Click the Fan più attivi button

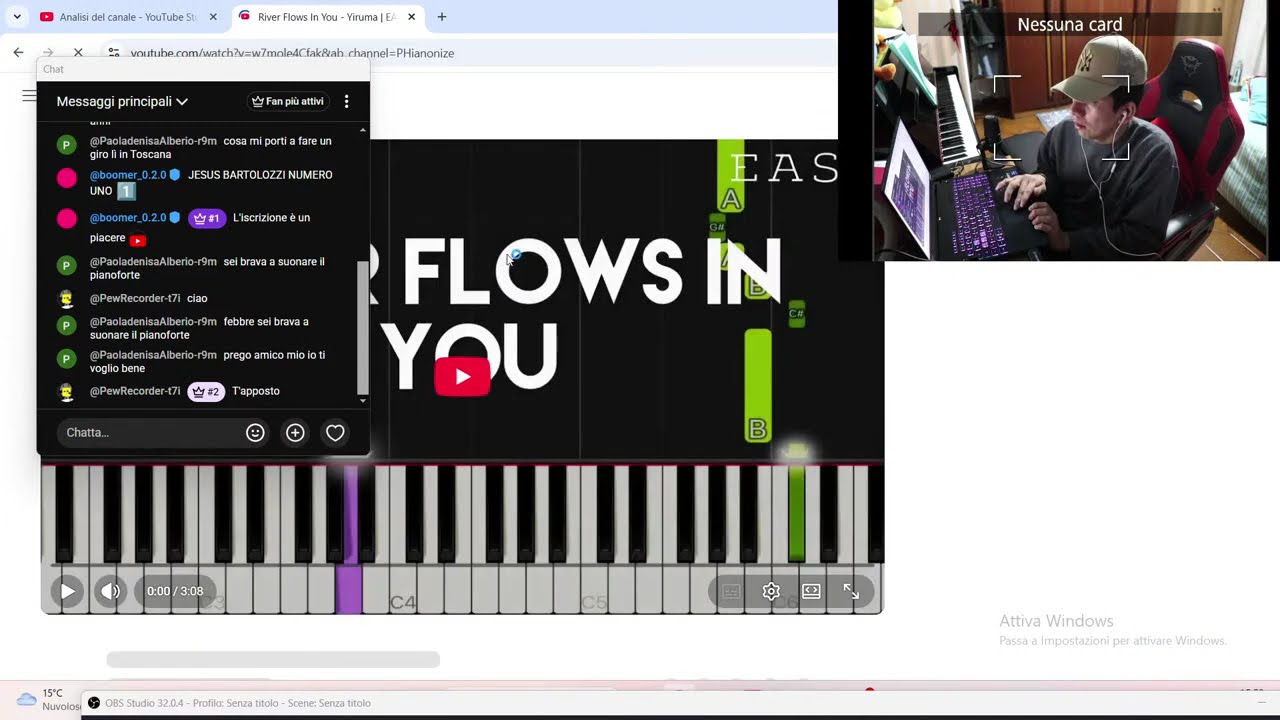287,101
